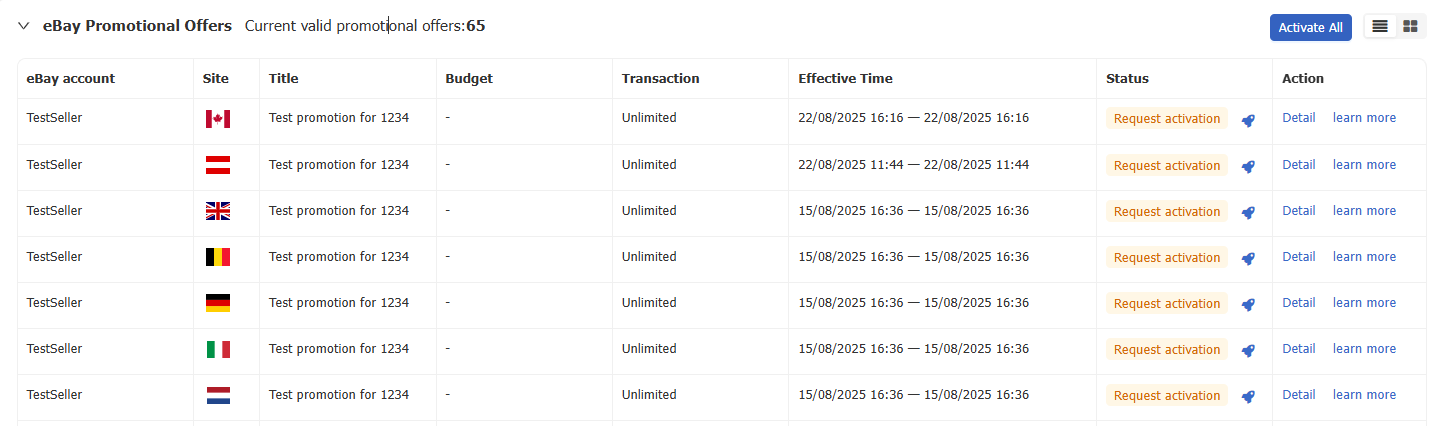Click rocket icon in Belgium promotion row
The width and height of the screenshot is (1438, 426).
[x=1248, y=258]
